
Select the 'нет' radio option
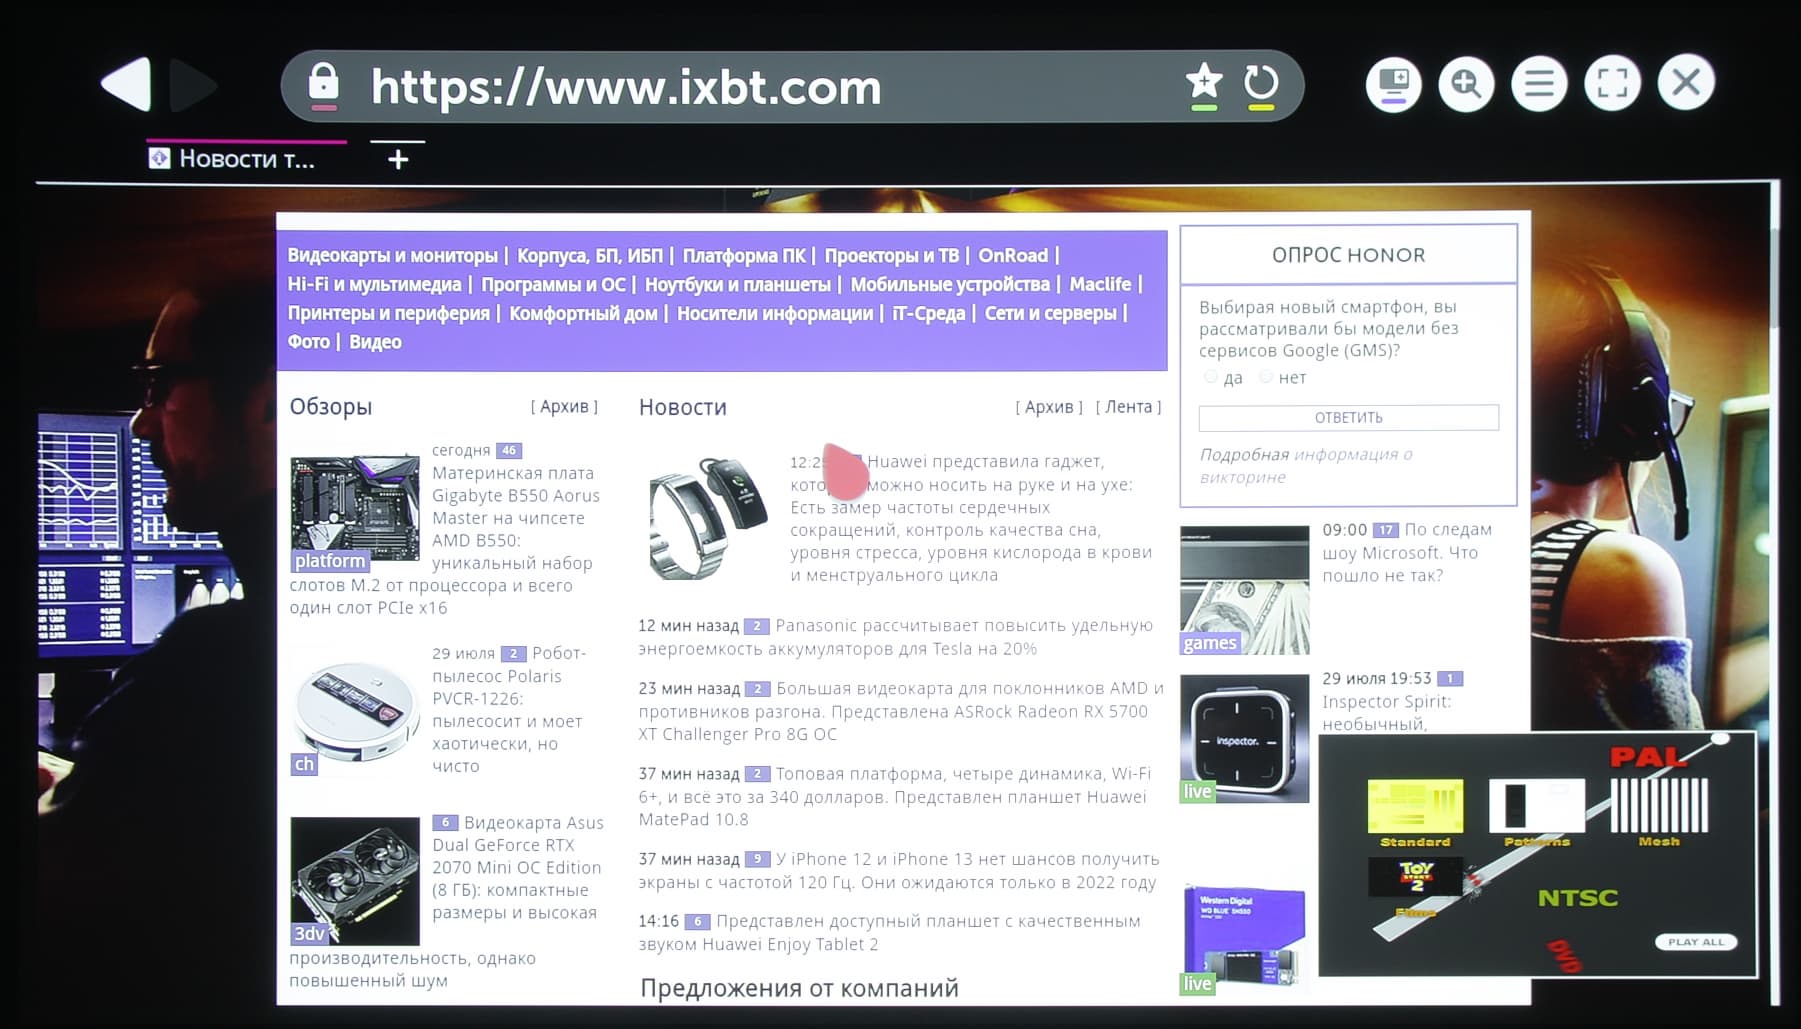(x=1266, y=377)
